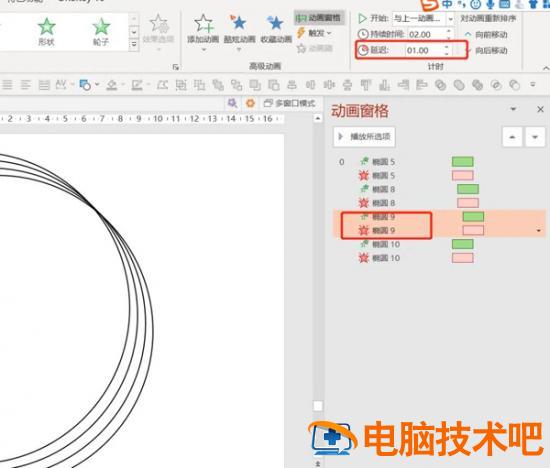
Task: Click the align top icon in toolbar
Action: (x=366, y=85)
